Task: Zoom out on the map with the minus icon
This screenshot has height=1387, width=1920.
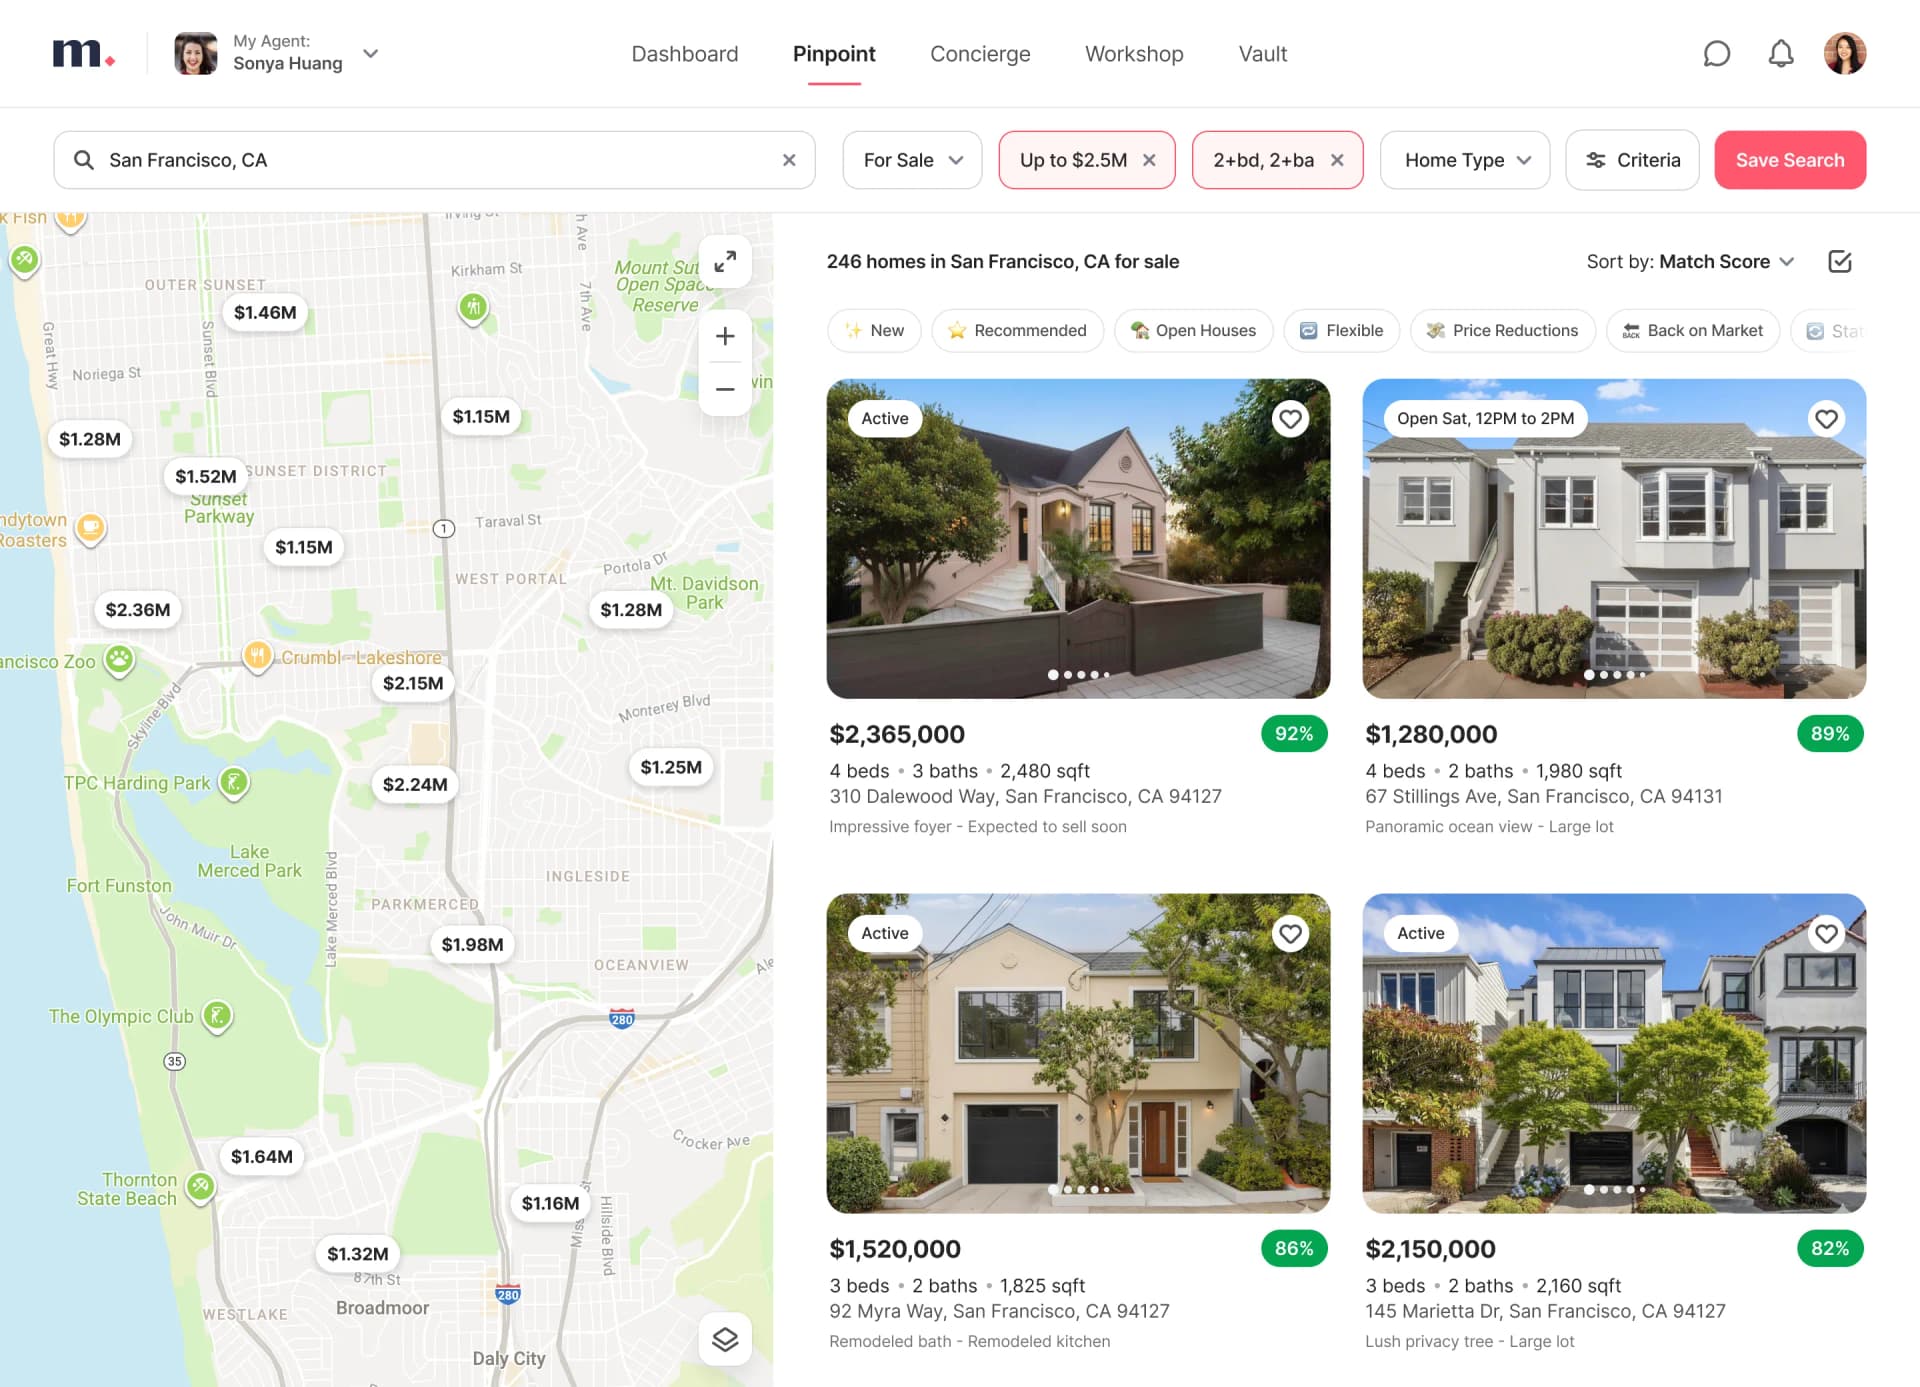Action: (x=725, y=388)
